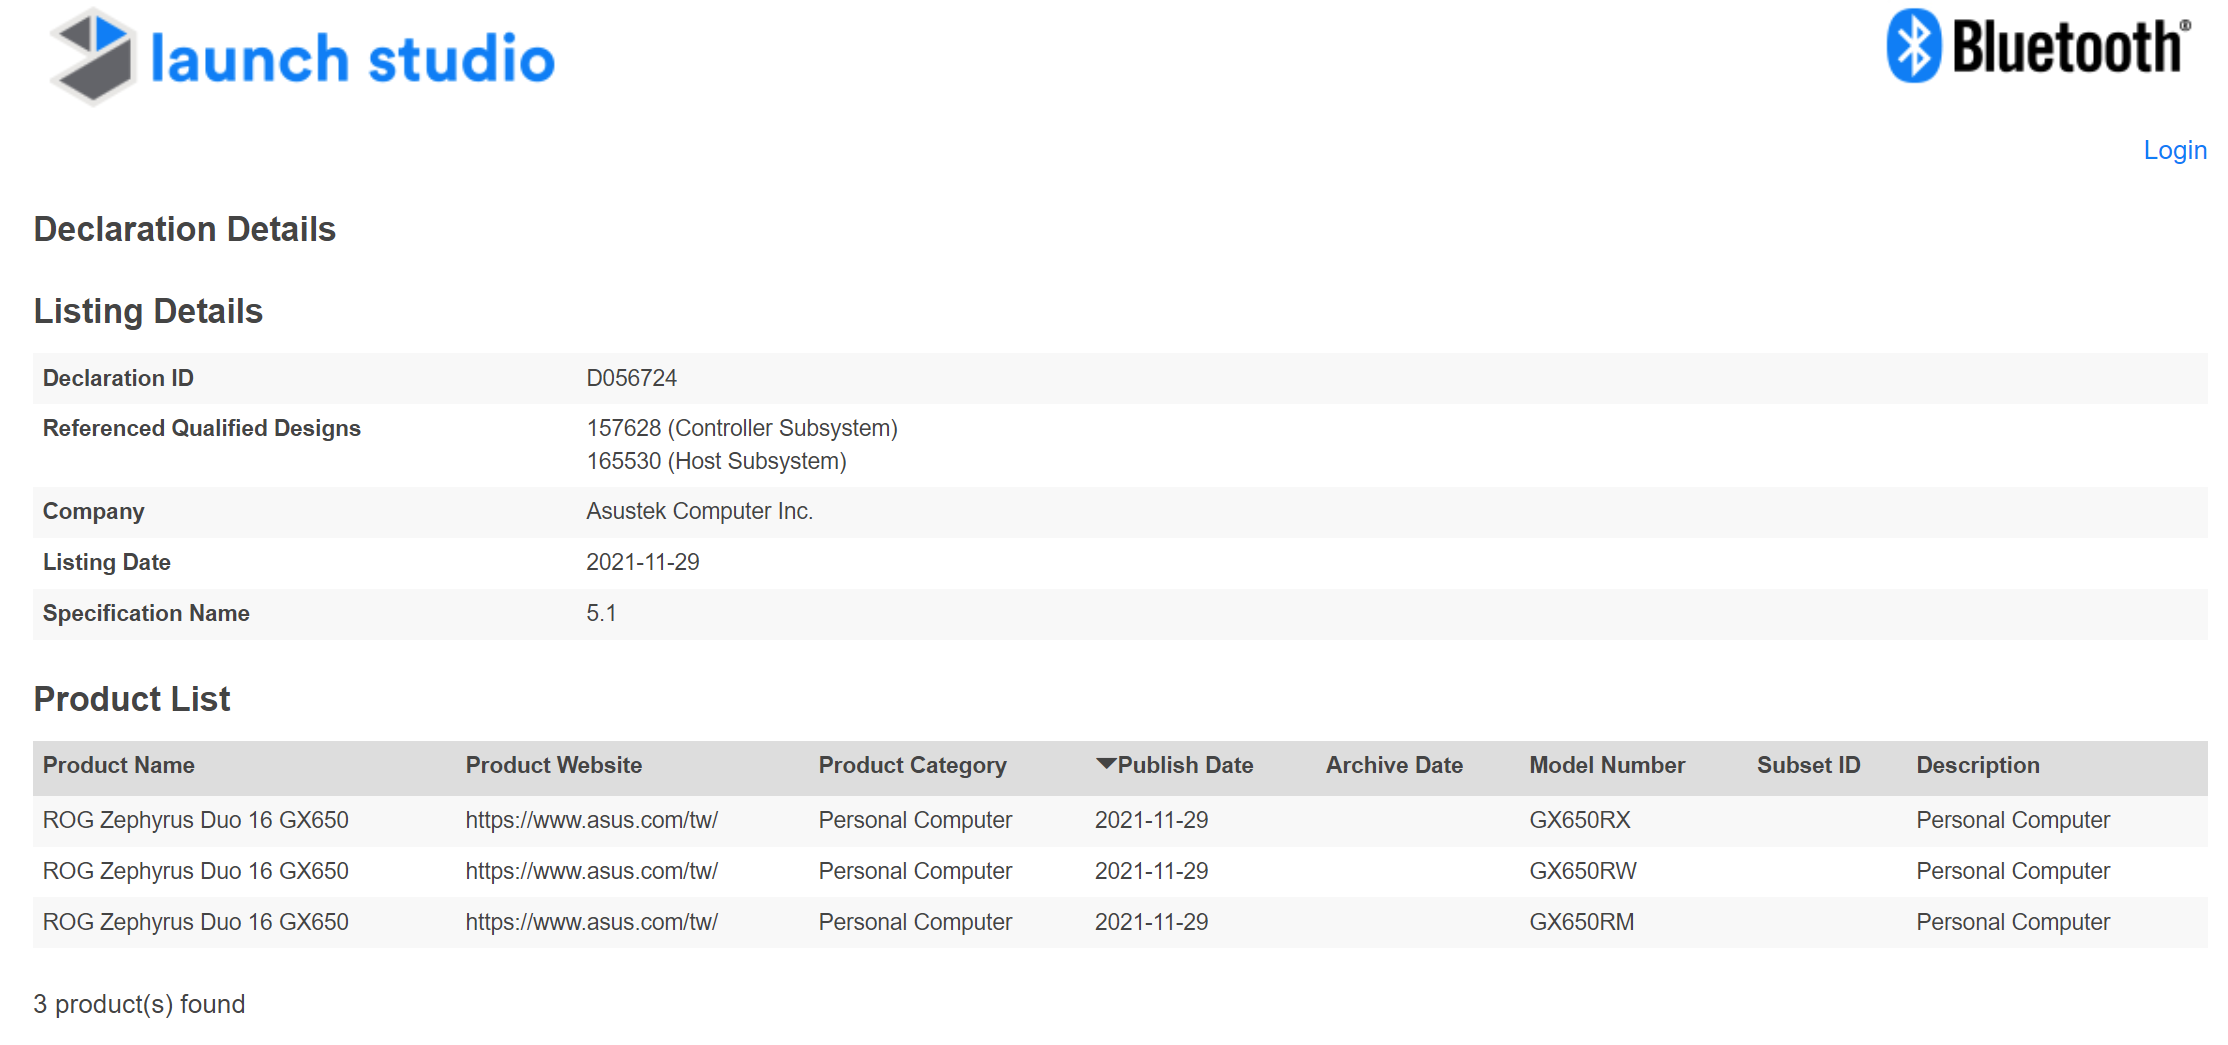Sort by Product Website column

(553, 765)
